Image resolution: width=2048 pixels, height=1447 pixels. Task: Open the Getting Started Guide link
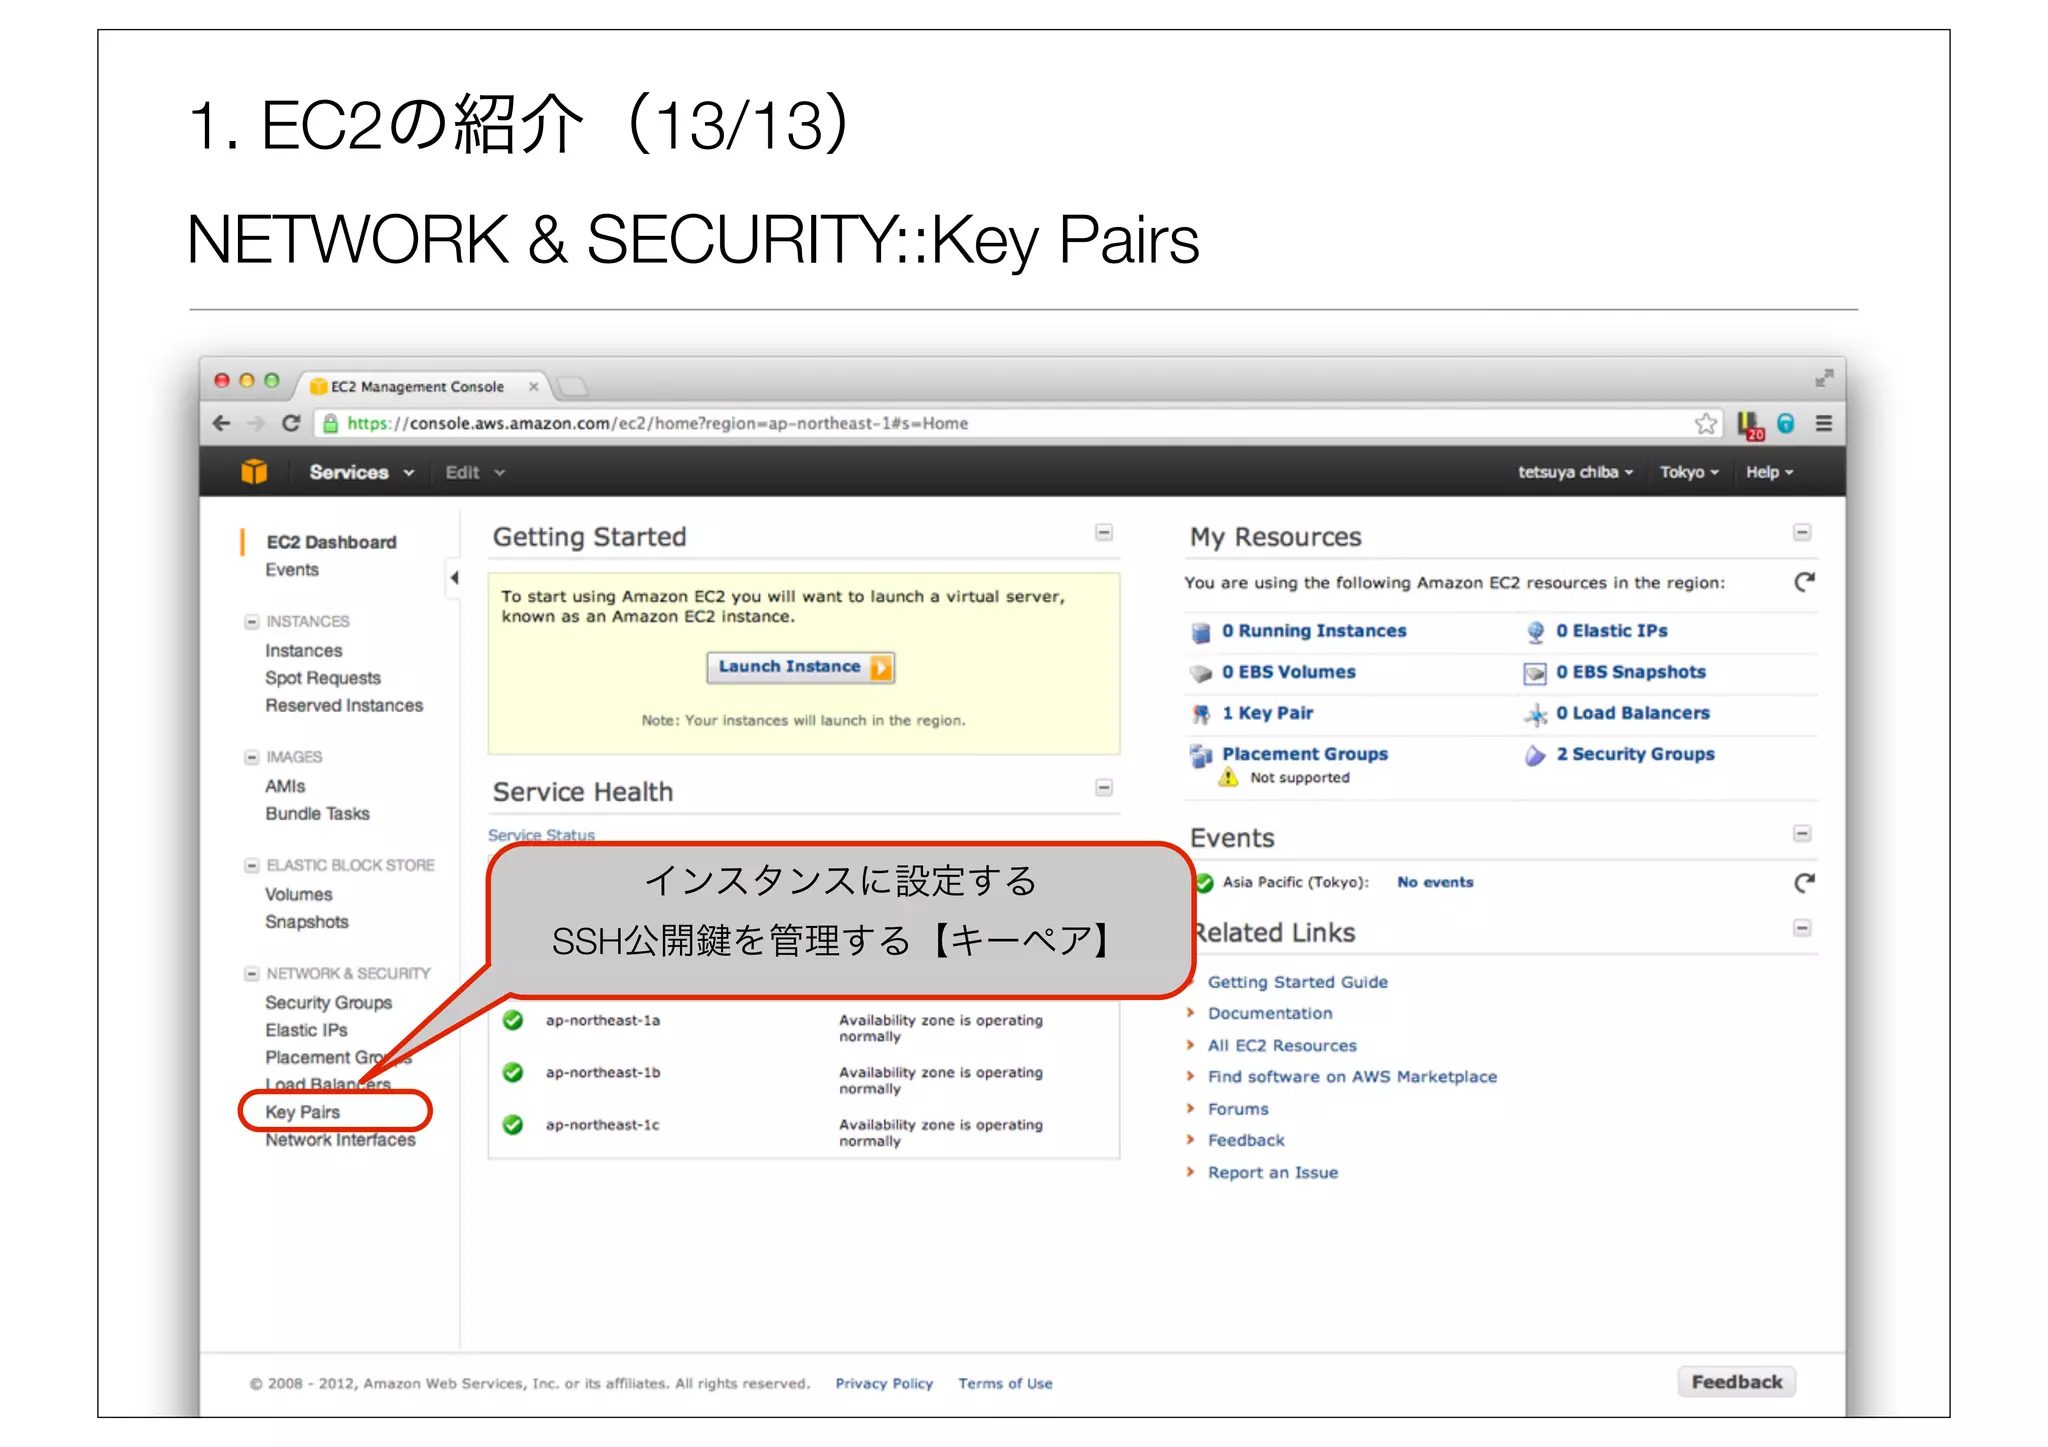point(1298,982)
